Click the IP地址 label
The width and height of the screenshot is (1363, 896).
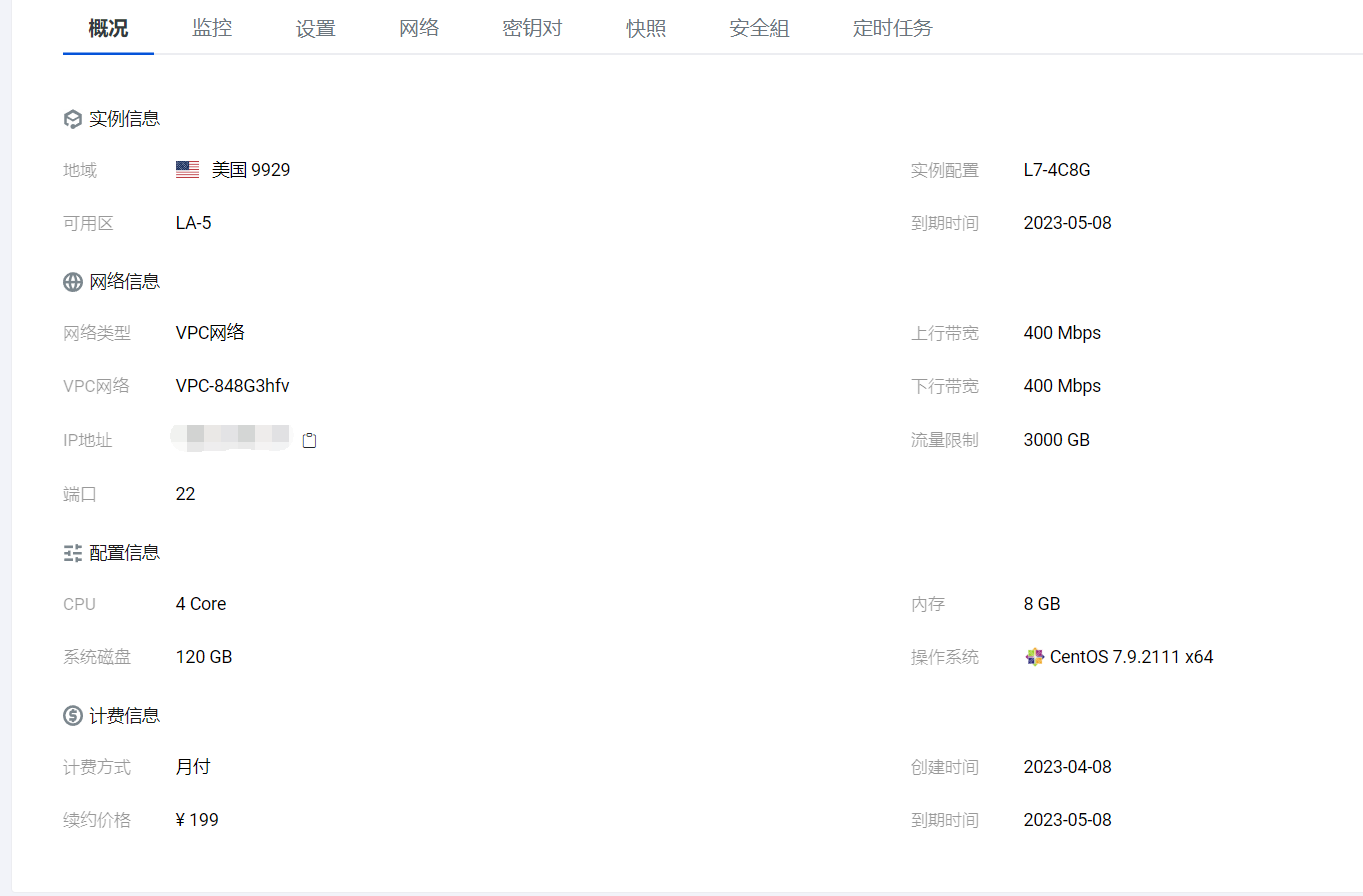pos(88,440)
